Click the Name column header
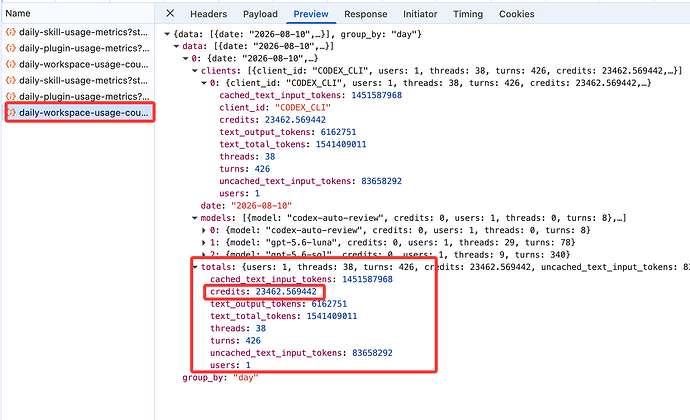690x420 pixels. [x=18, y=14]
